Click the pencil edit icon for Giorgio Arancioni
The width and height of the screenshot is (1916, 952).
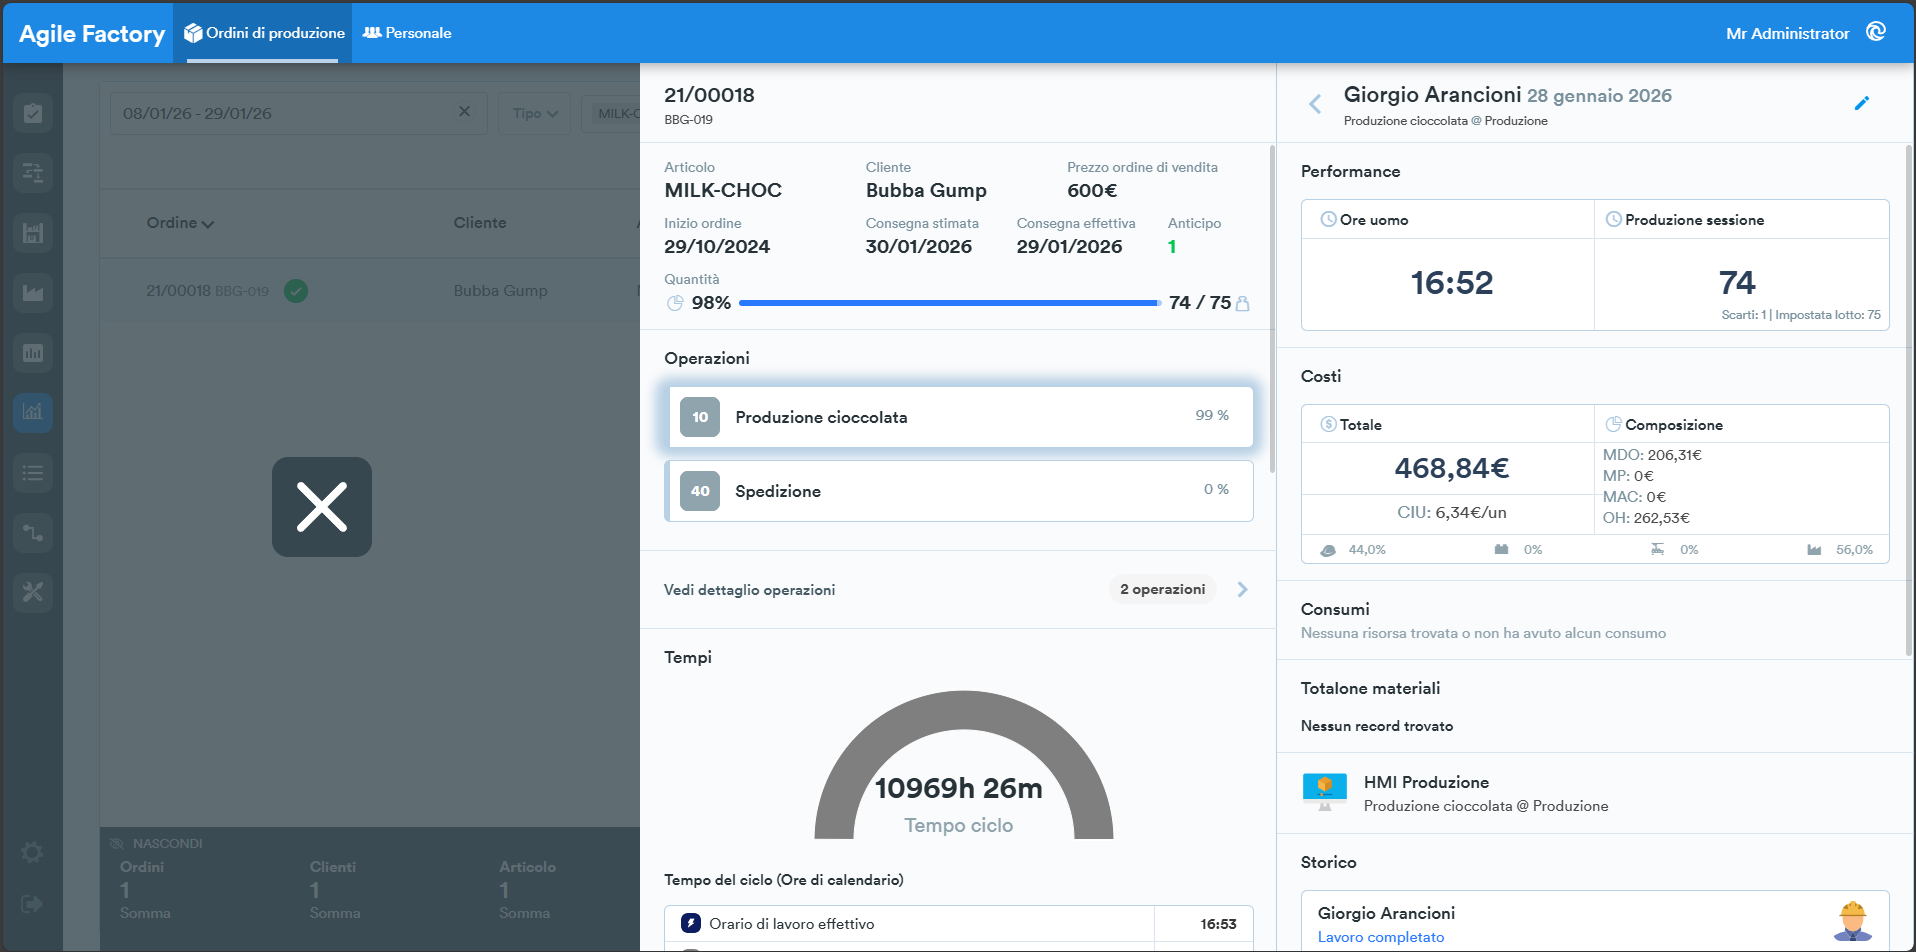pos(1862,103)
